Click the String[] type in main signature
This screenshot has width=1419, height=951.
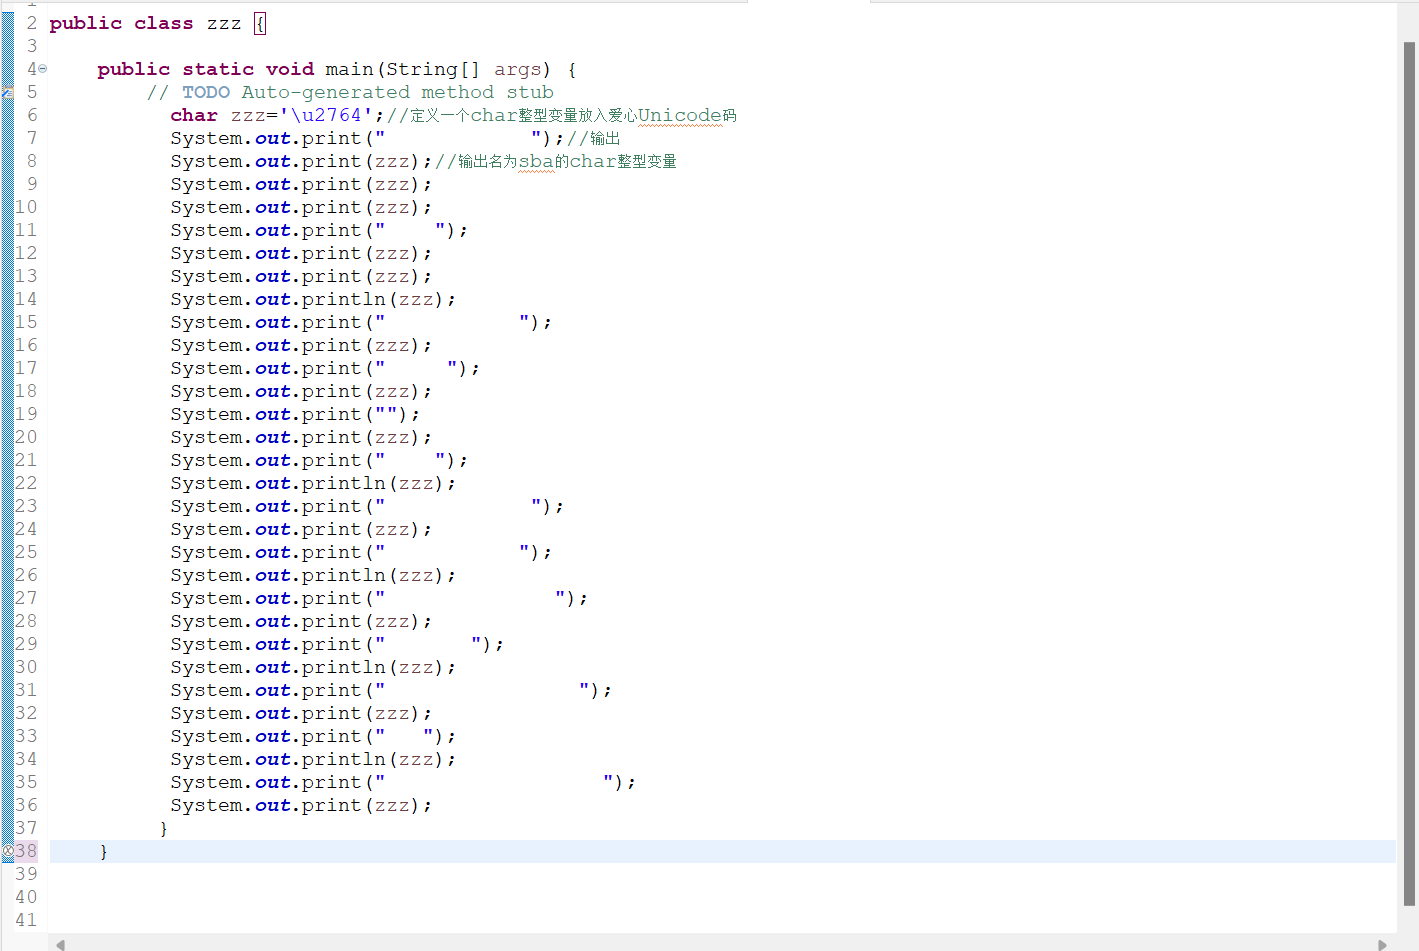(x=433, y=69)
